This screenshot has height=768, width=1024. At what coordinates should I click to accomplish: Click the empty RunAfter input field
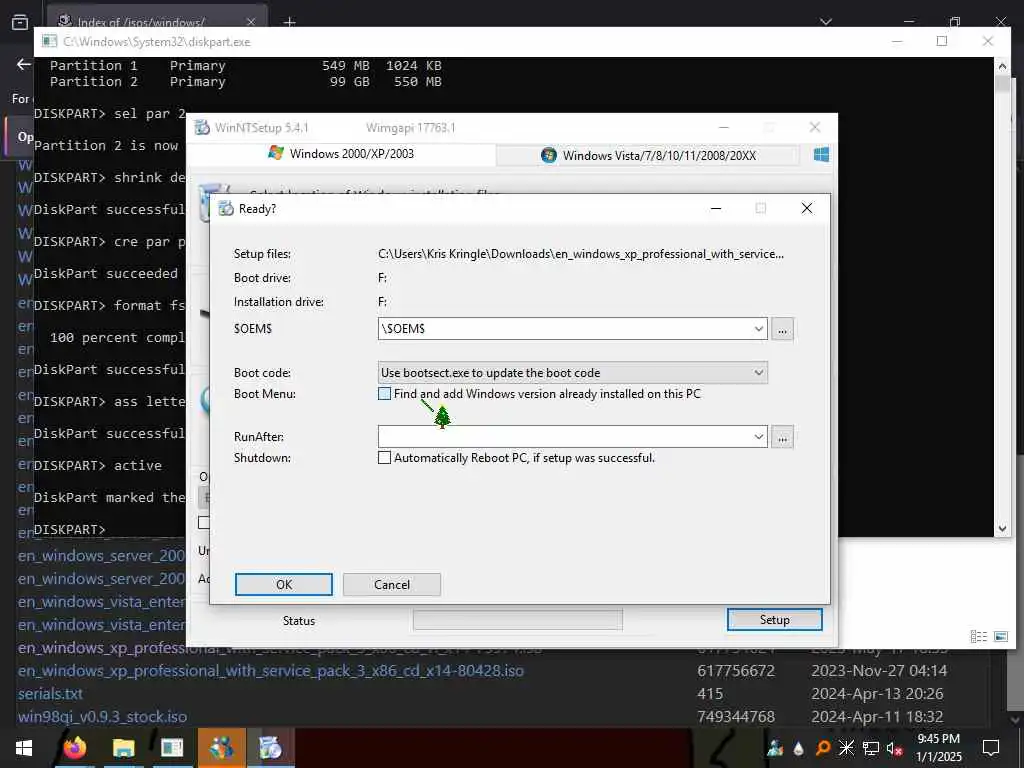[x=564, y=437]
